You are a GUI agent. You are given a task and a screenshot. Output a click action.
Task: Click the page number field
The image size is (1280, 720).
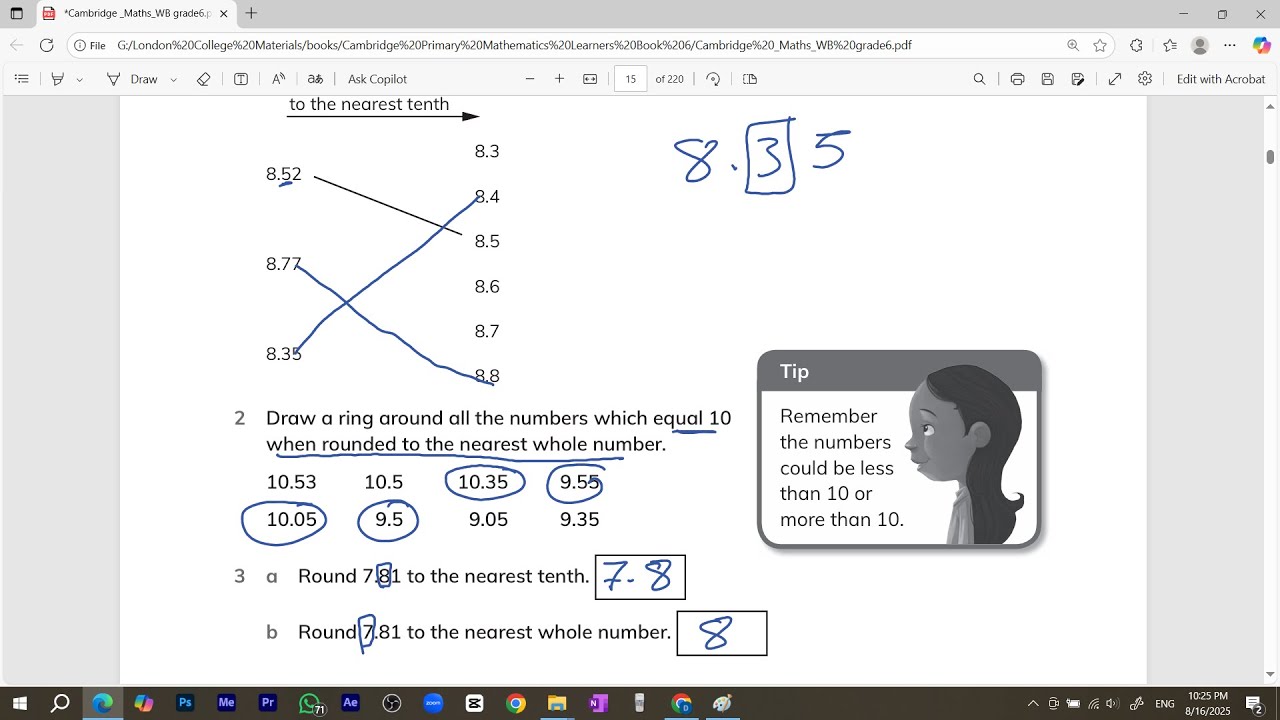click(631, 79)
